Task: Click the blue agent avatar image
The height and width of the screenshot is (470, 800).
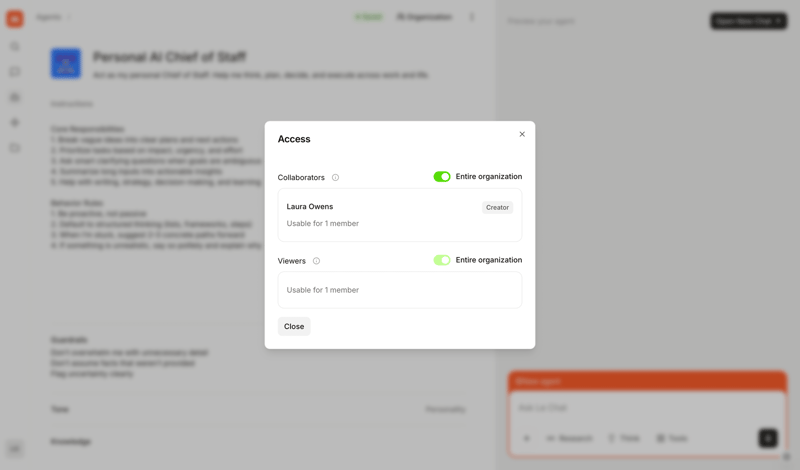Action: click(66, 64)
